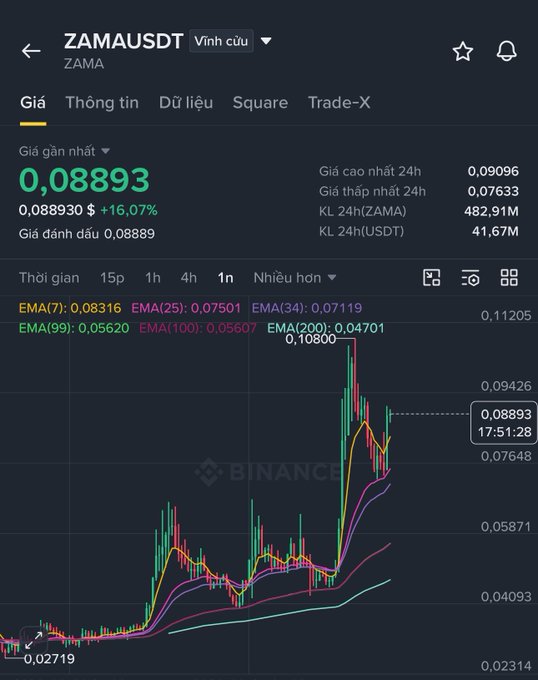Screen dimensions: 538x680
Task: Tap 24h high value 0,09096
Action: (x=493, y=171)
